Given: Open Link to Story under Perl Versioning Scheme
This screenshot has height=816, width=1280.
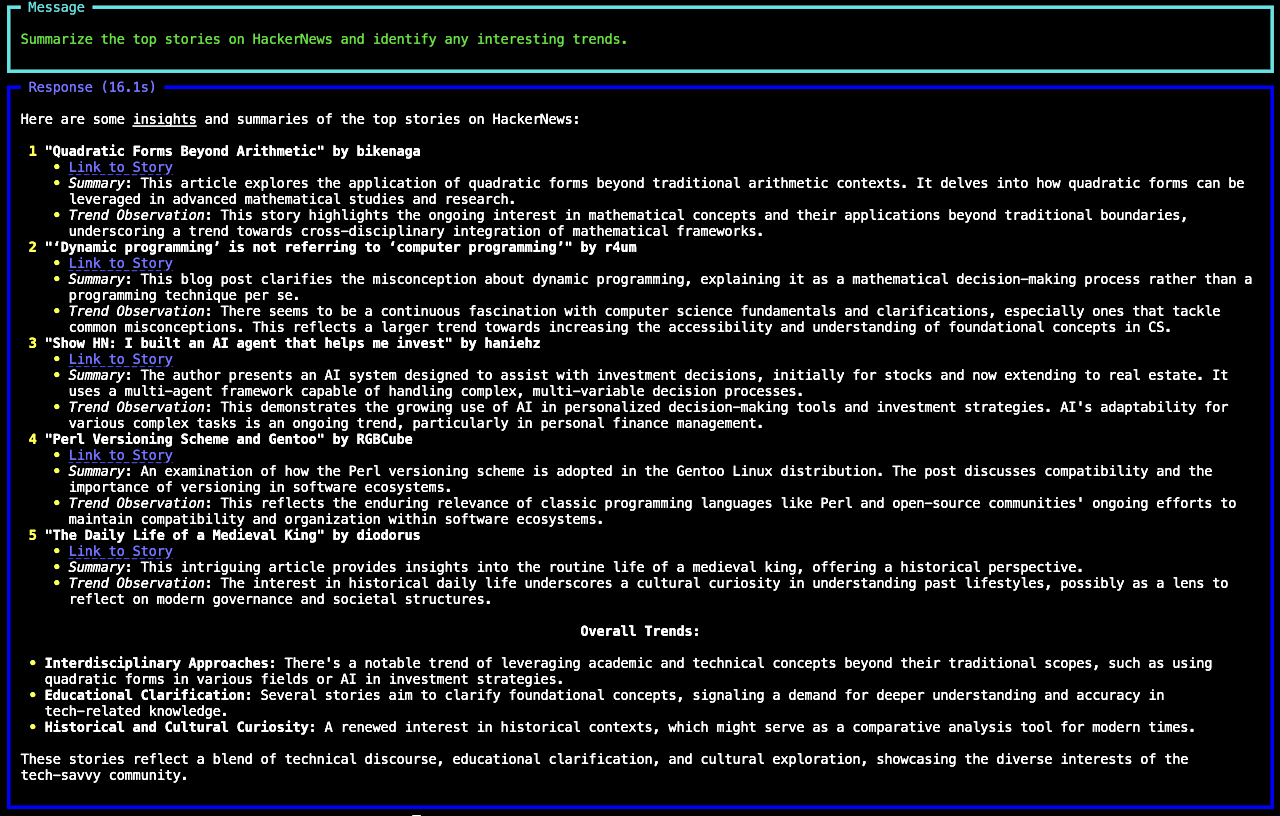Looking at the screenshot, I should click(121, 455).
